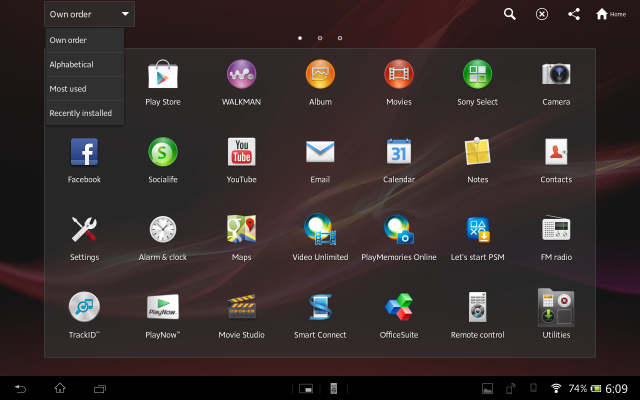The width and height of the screenshot is (640, 400).
Task: Tap the 74% battery indicator
Action: [584, 388]
